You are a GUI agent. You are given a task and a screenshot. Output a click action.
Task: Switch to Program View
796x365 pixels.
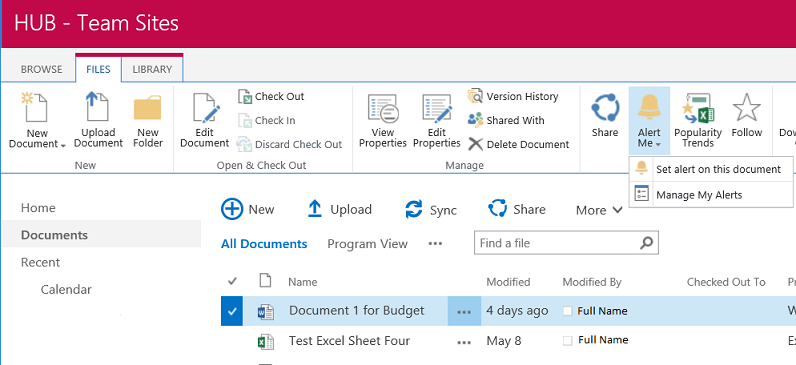[x=368, y=244]
